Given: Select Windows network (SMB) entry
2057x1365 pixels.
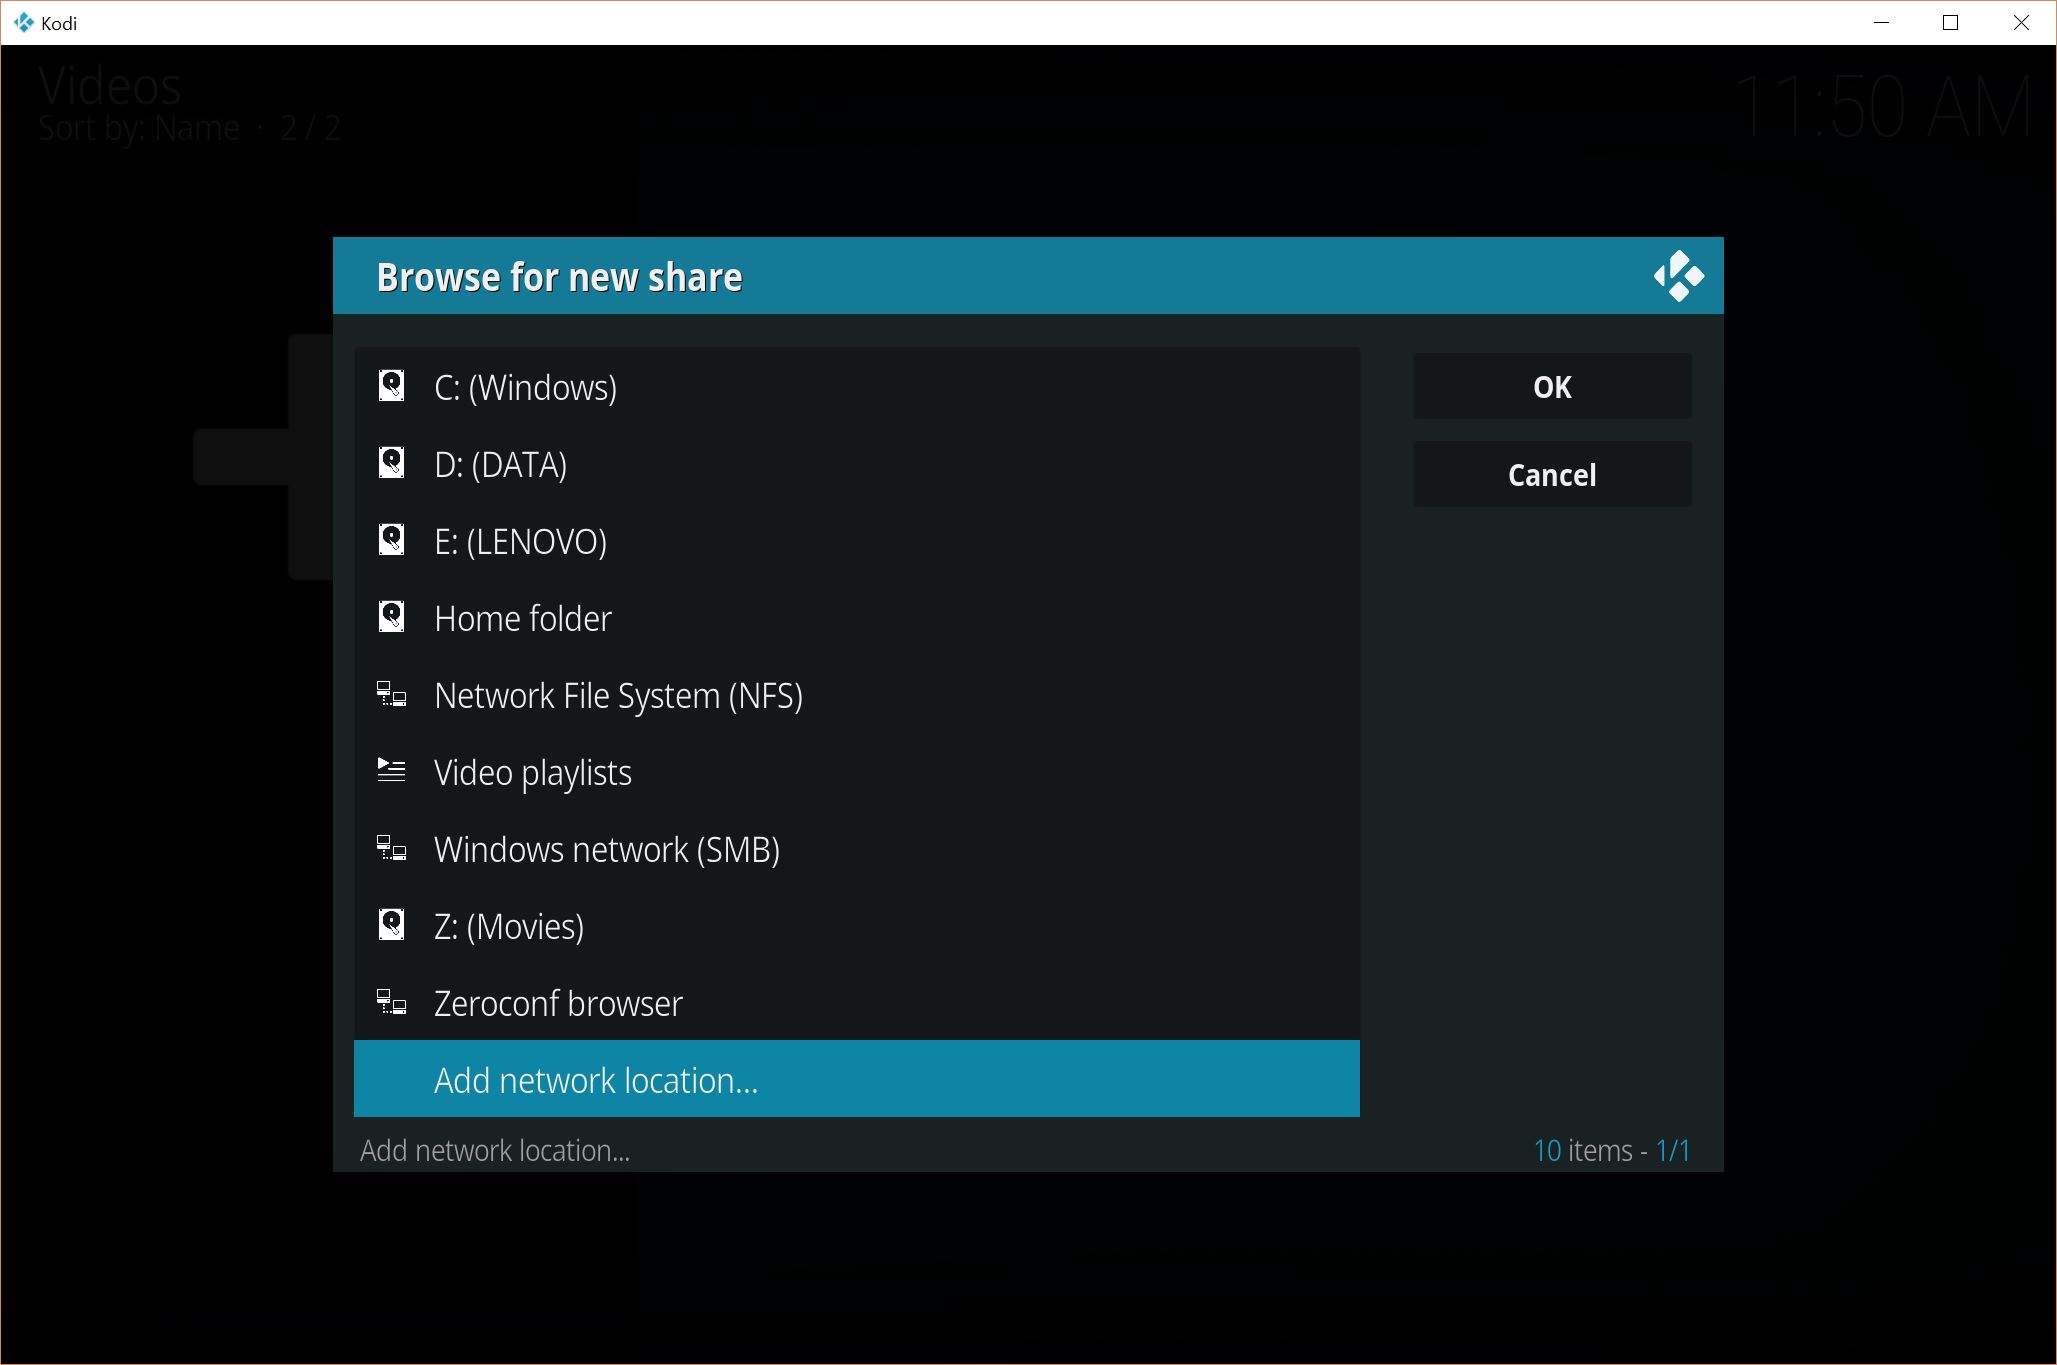Looking at the screenshot, I should [x=606, y=850].
